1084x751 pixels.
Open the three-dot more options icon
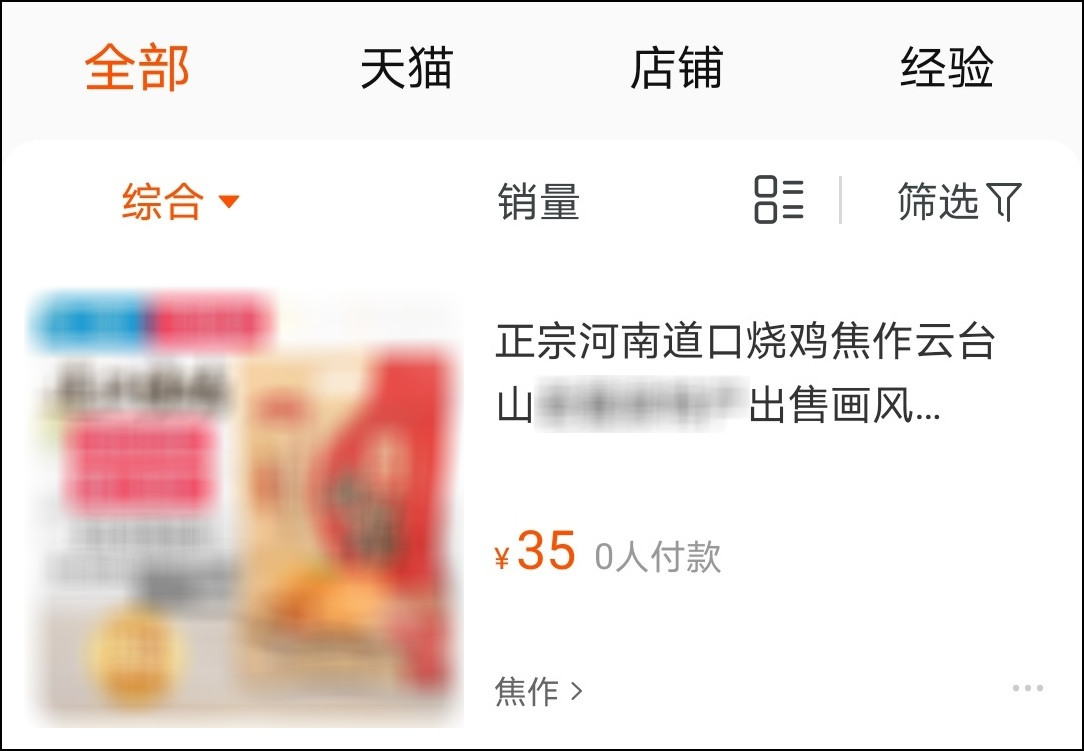(x=1028, y=688)
